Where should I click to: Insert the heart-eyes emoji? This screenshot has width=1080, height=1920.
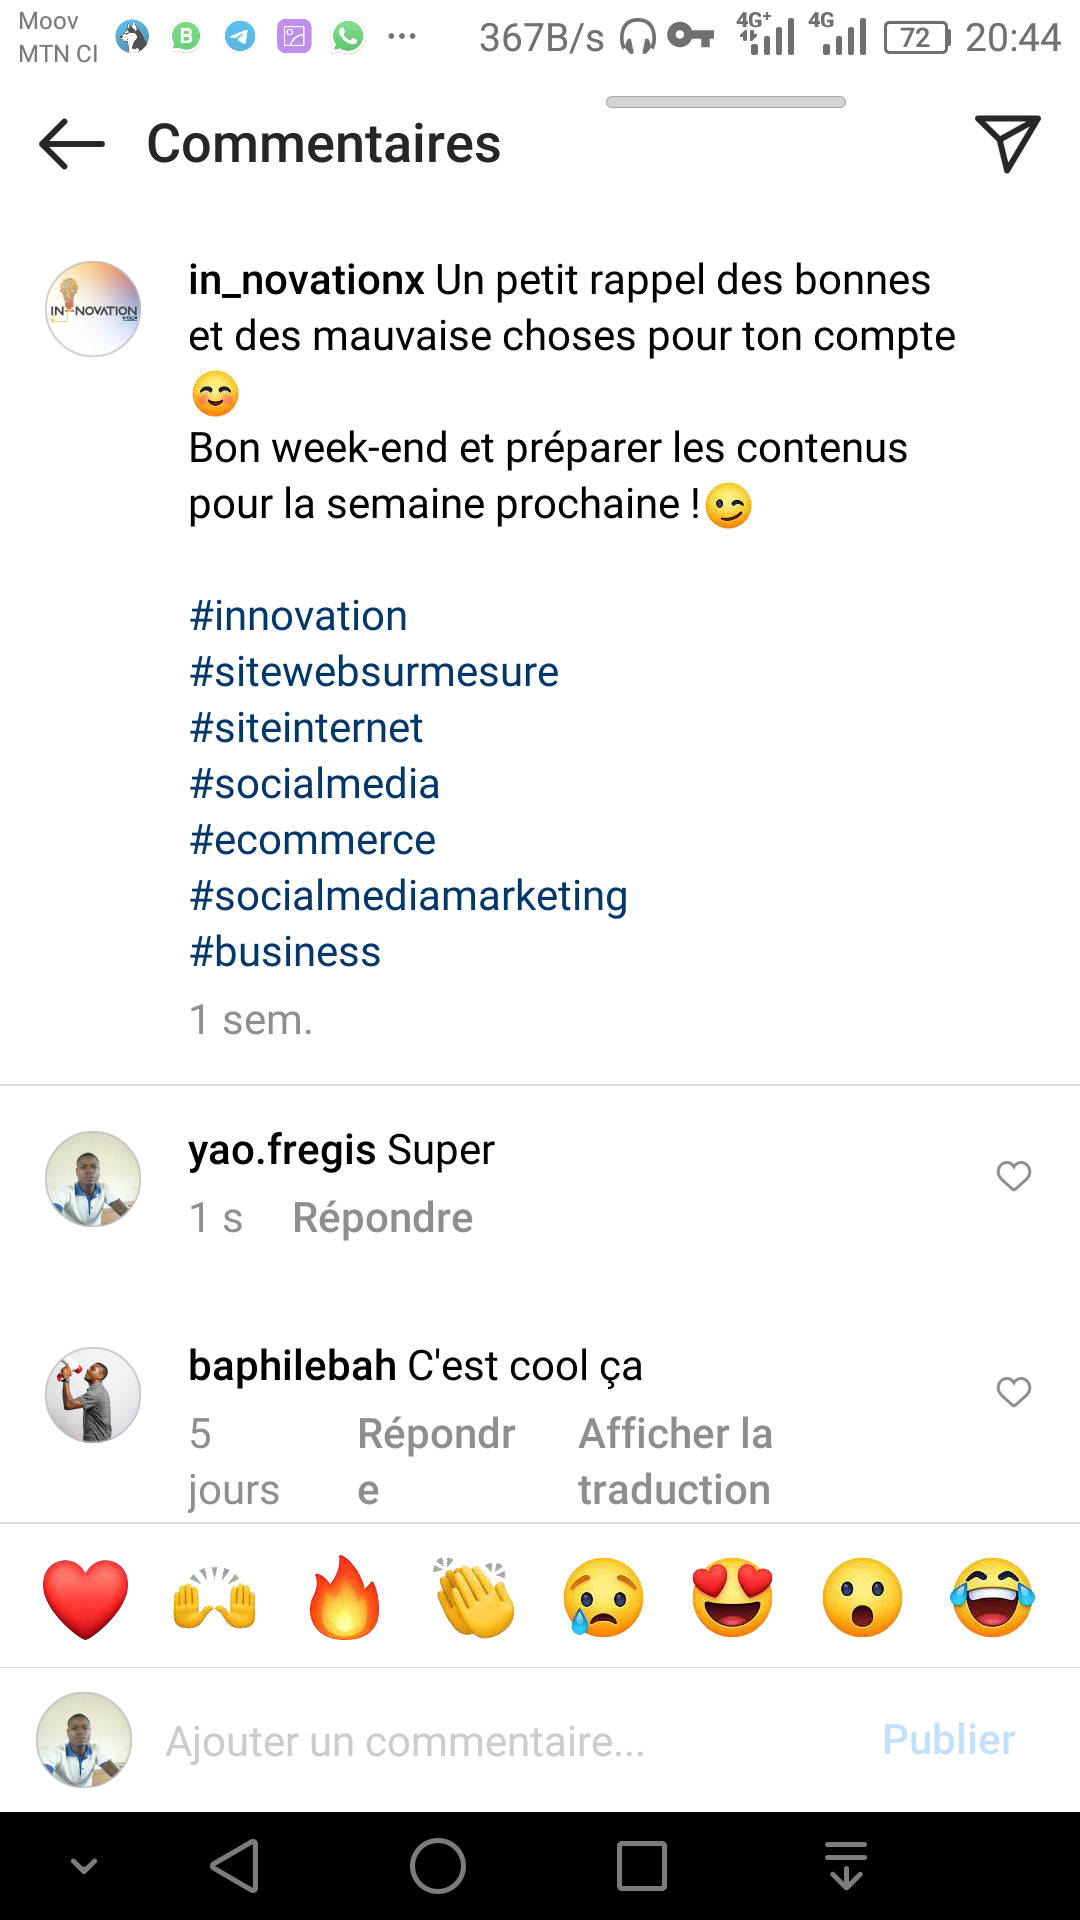[x=733, y=1598]
